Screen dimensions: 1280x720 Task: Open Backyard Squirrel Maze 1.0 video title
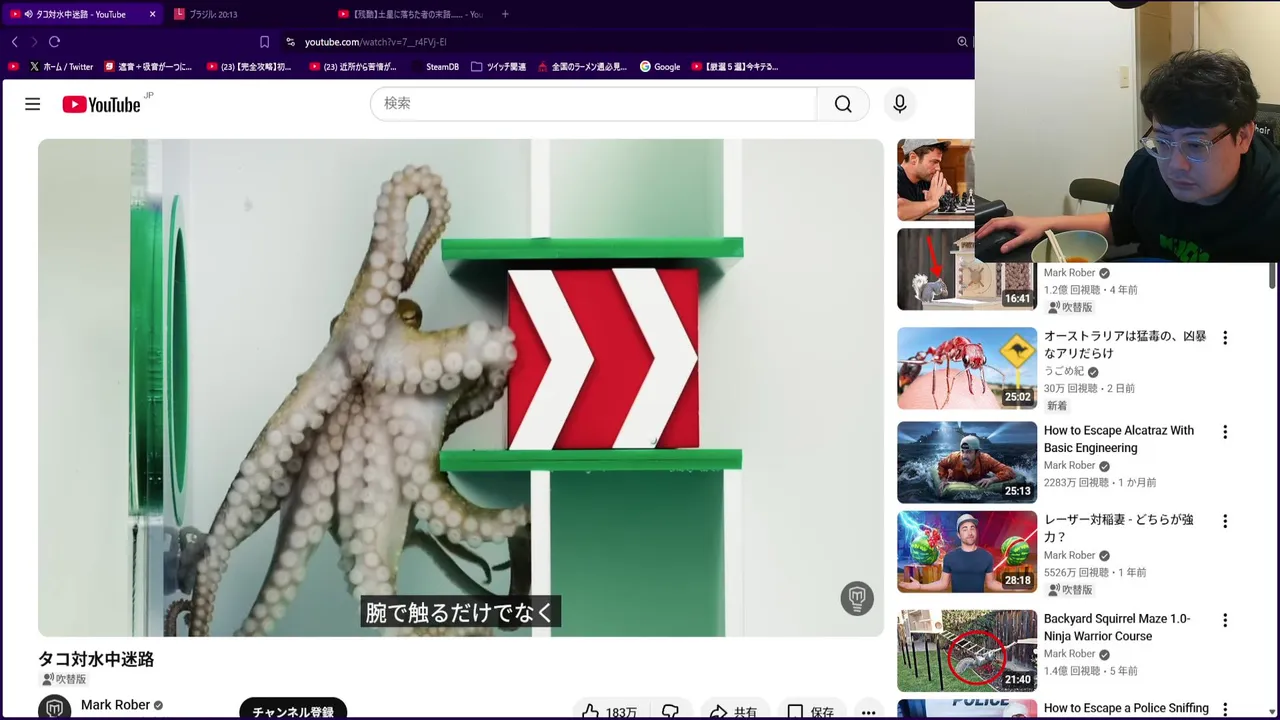tap(1117, 627)
